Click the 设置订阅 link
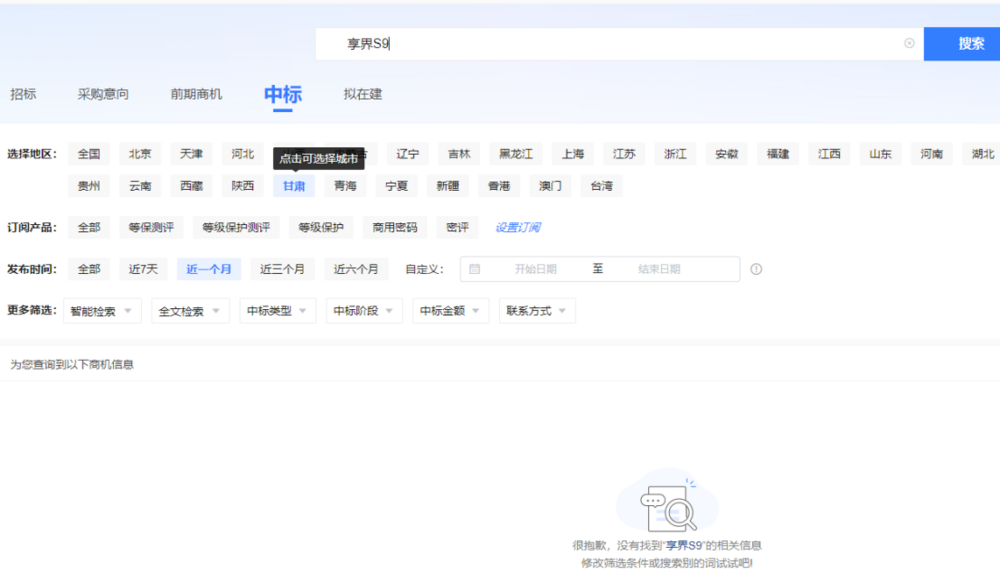1000x583 pixels. [x=518, y=227]
